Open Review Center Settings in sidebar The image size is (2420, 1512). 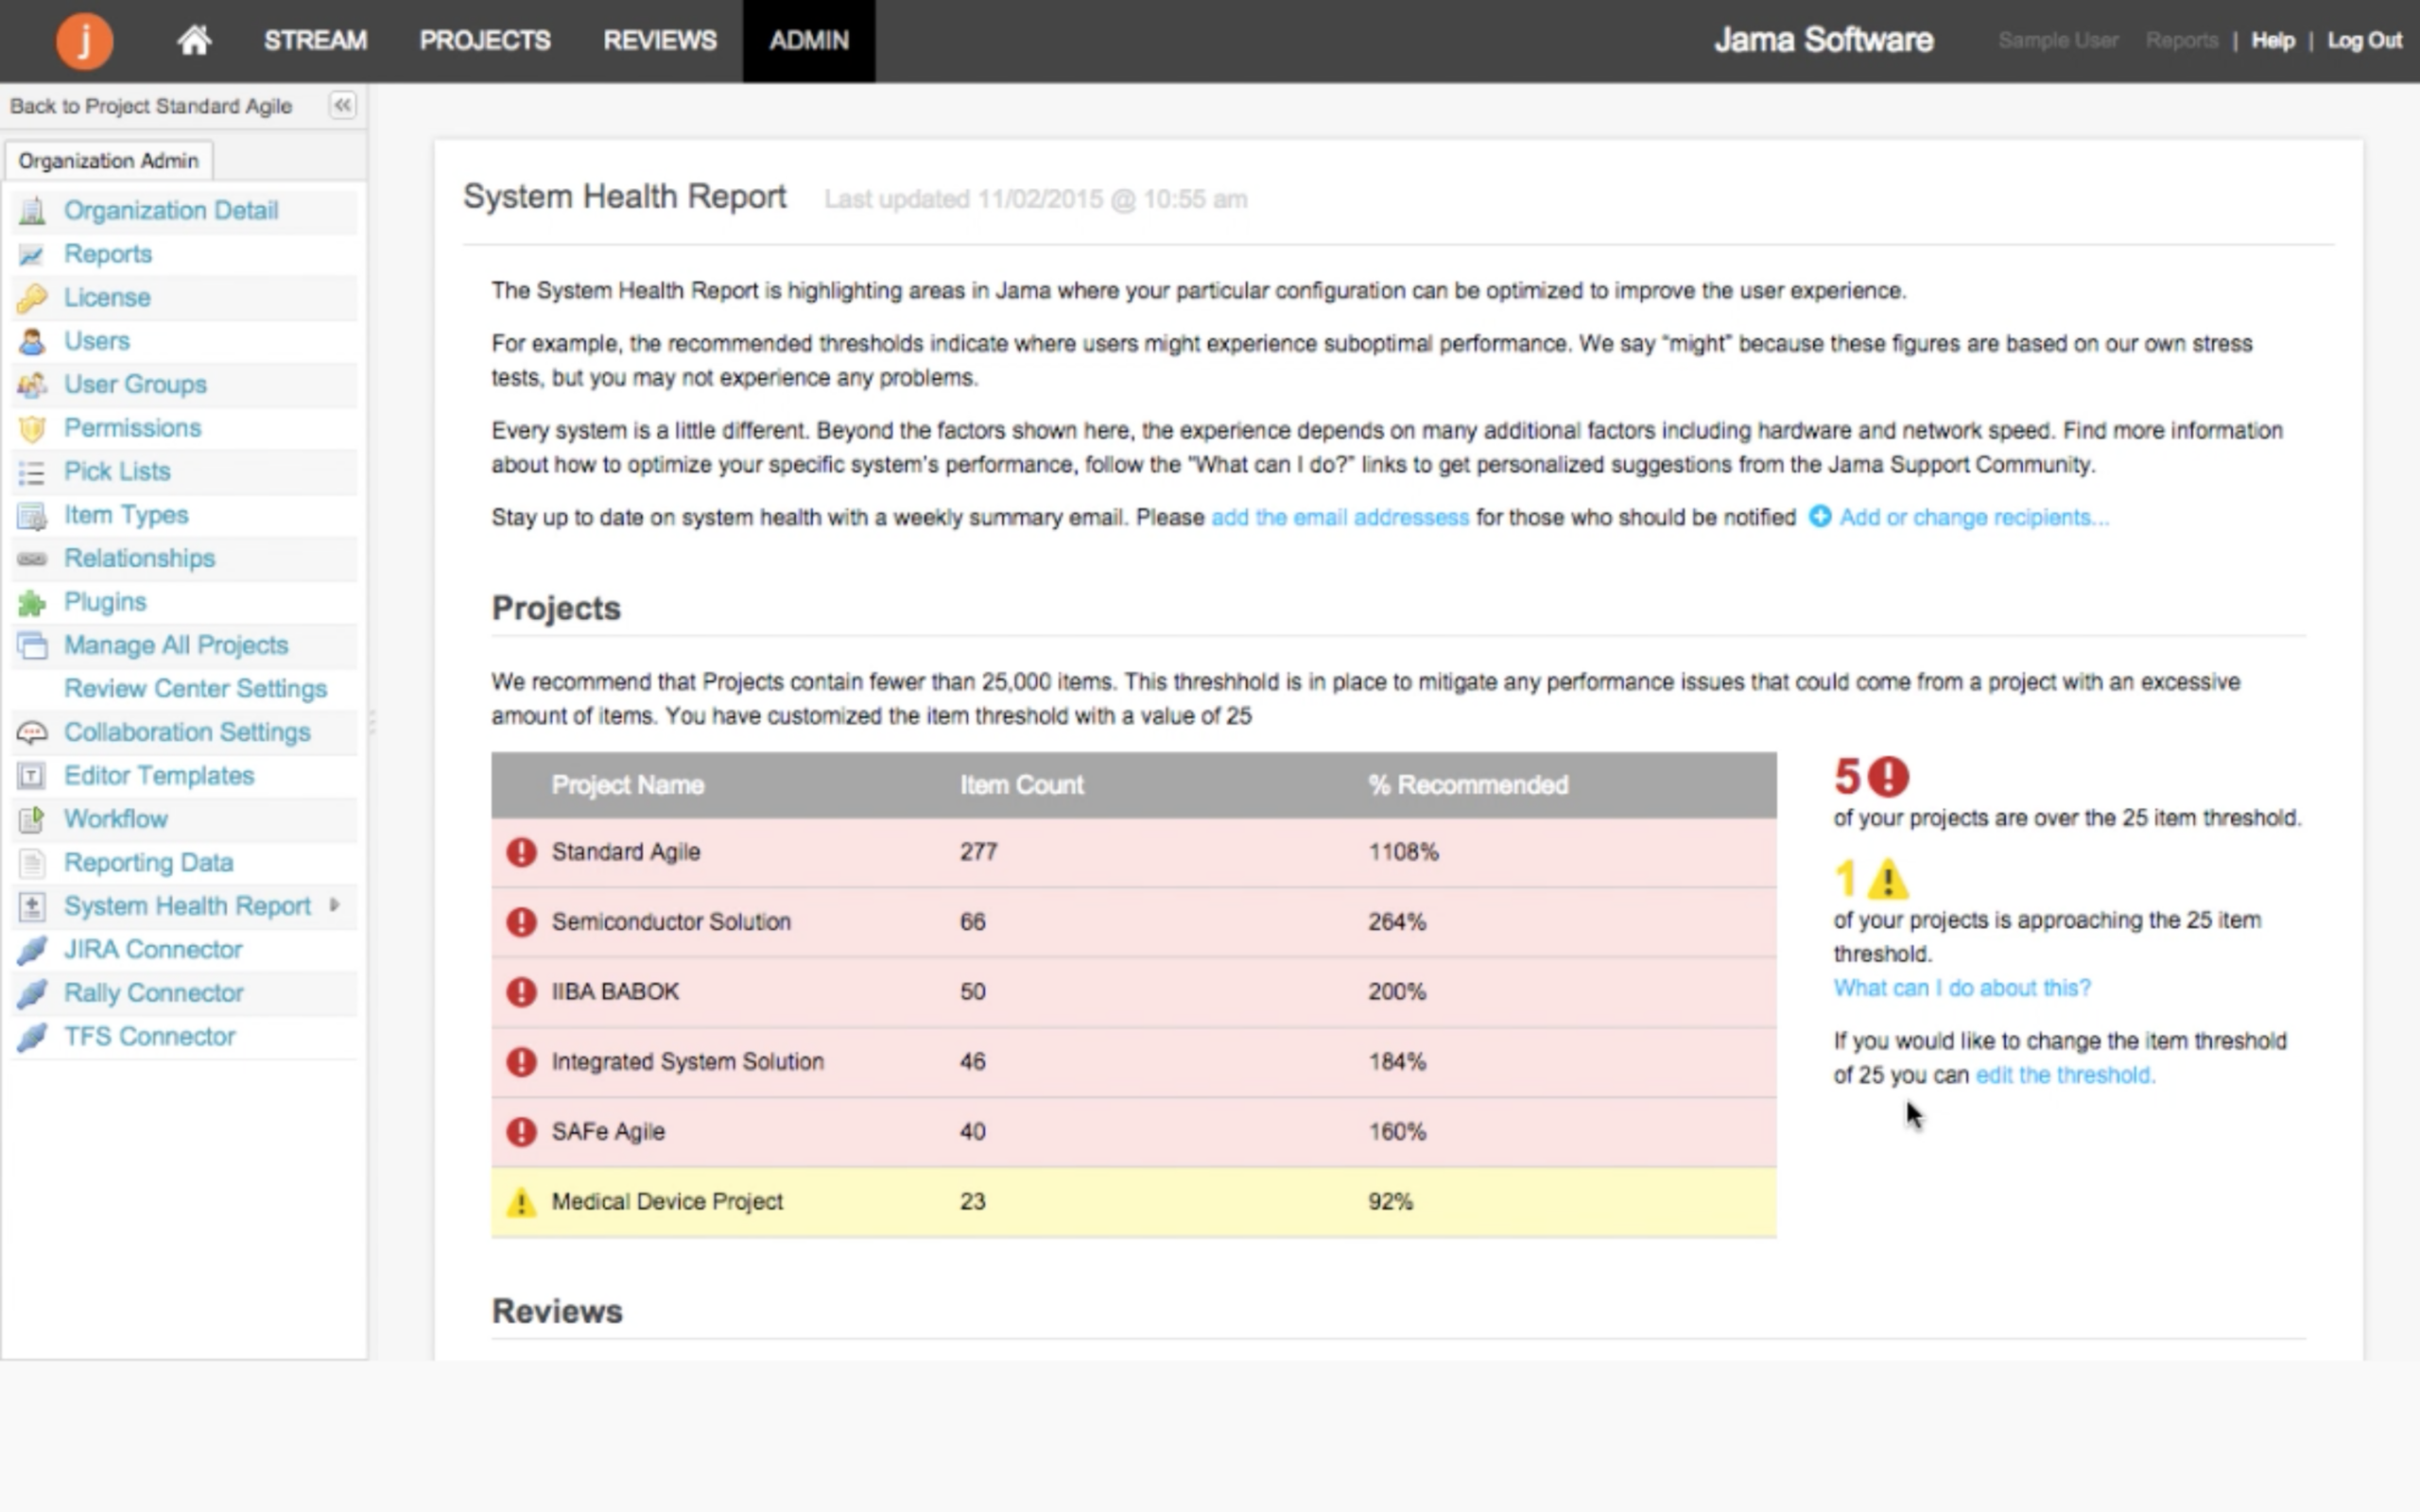point(195,689)
